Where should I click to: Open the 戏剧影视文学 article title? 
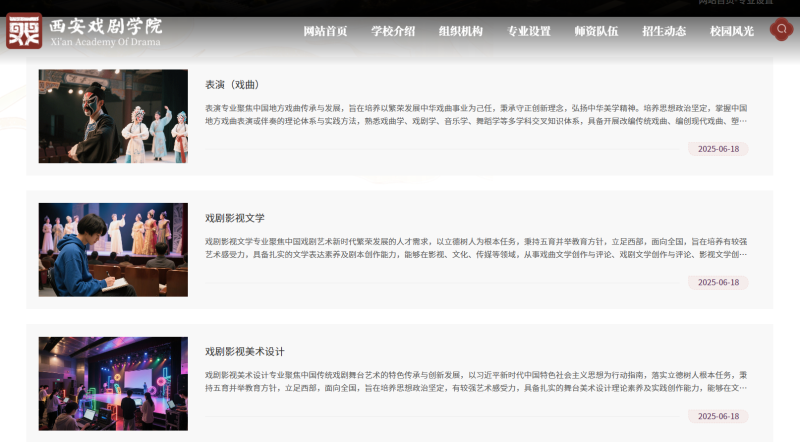click(234, 218)
